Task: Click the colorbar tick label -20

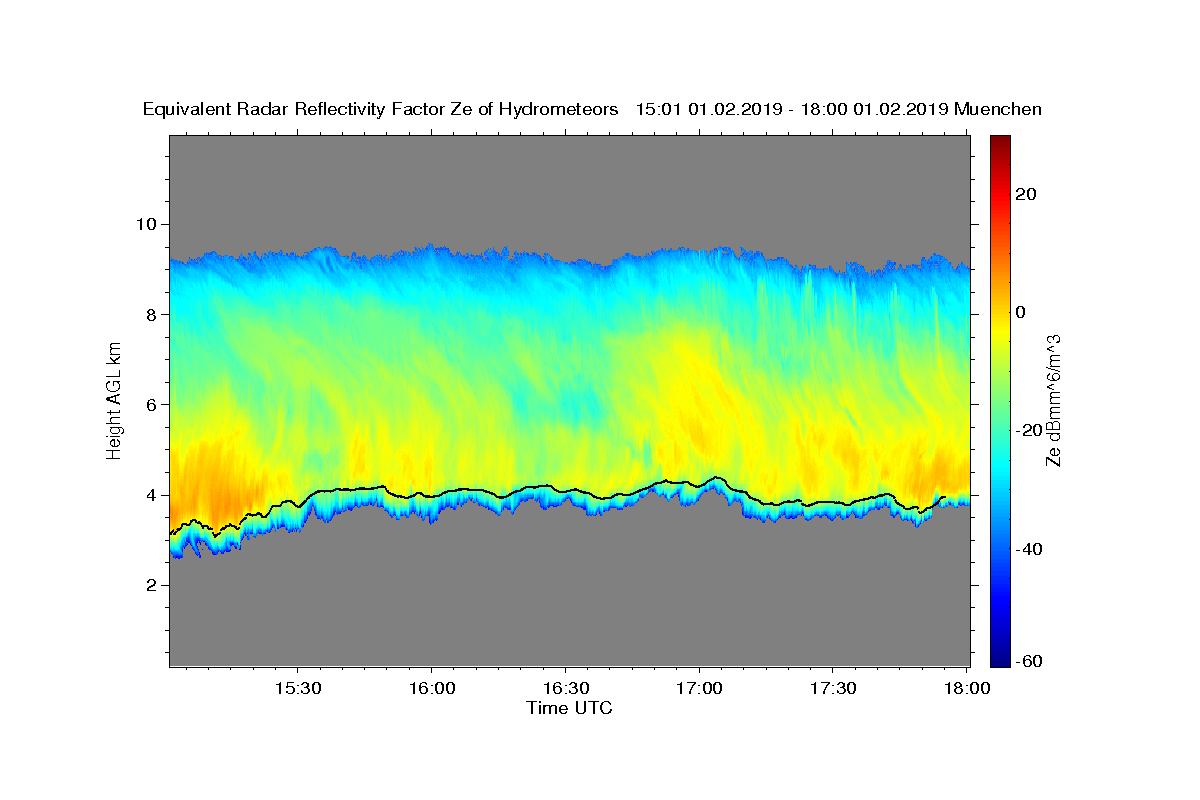Action: (x=1030, y=430)
